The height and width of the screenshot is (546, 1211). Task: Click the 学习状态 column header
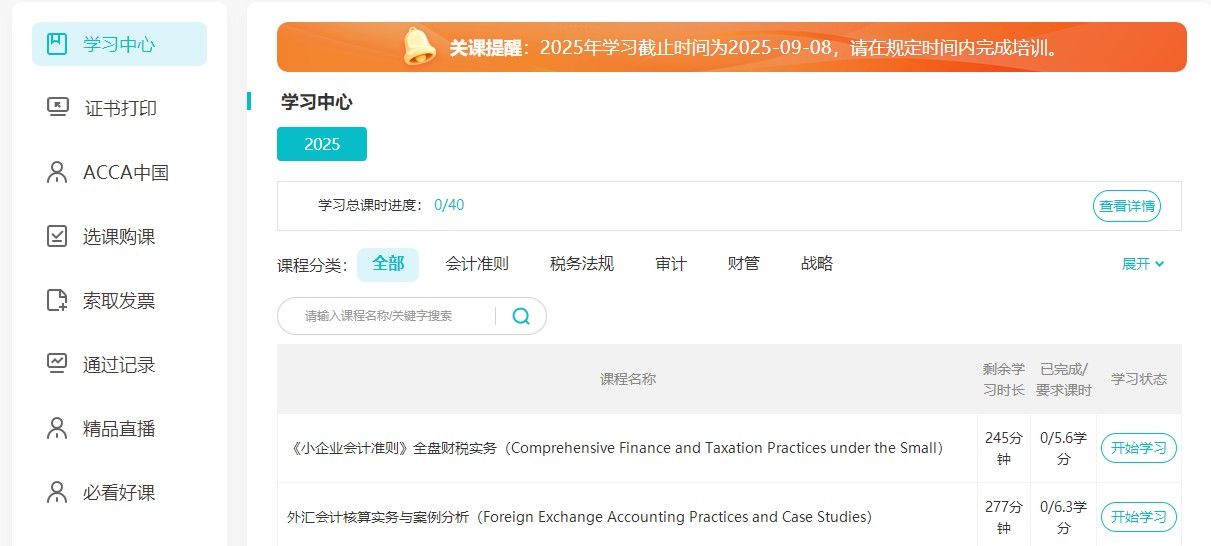(1139, 379)
